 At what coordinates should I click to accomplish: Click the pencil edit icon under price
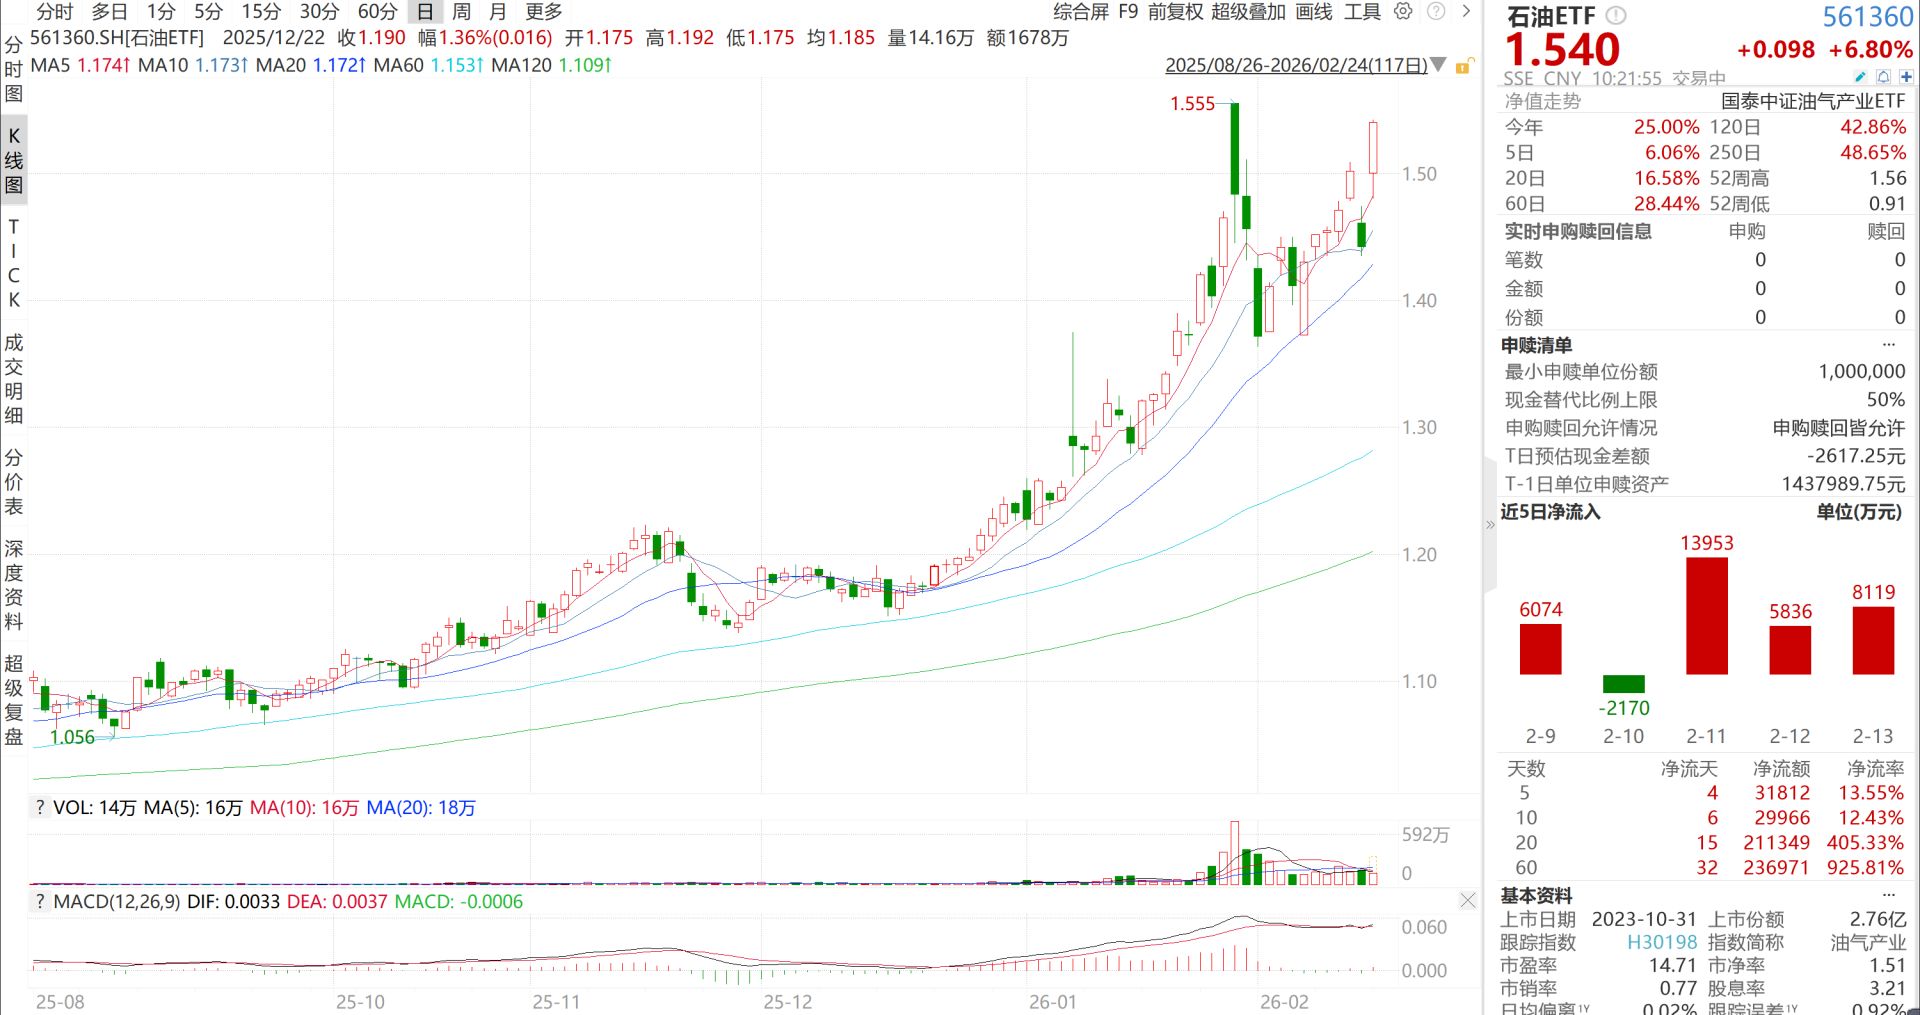pyautogui.click(x=1859, y=78)
